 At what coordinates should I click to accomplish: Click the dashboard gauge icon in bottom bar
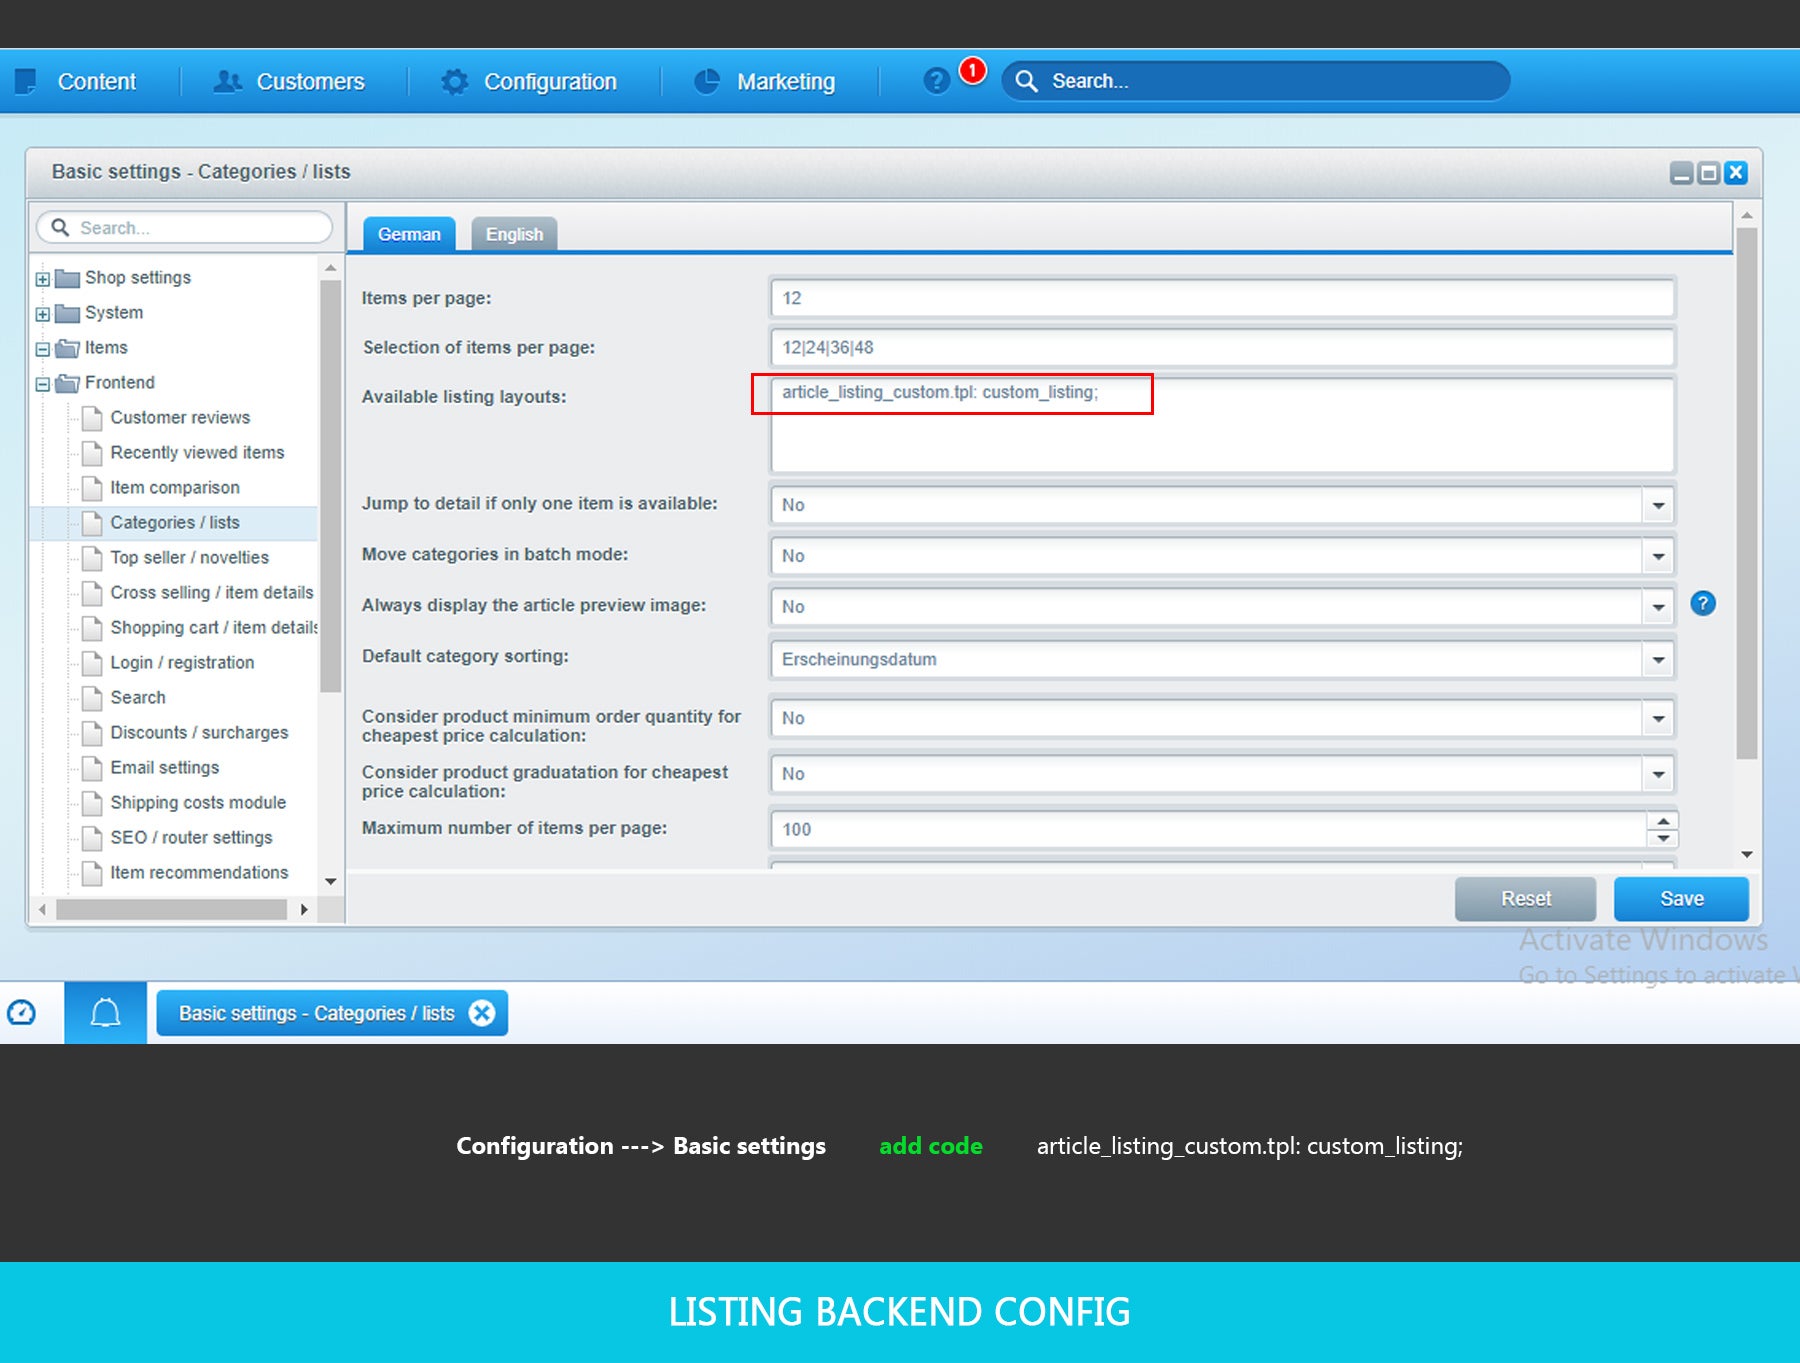pos(22,1013)
